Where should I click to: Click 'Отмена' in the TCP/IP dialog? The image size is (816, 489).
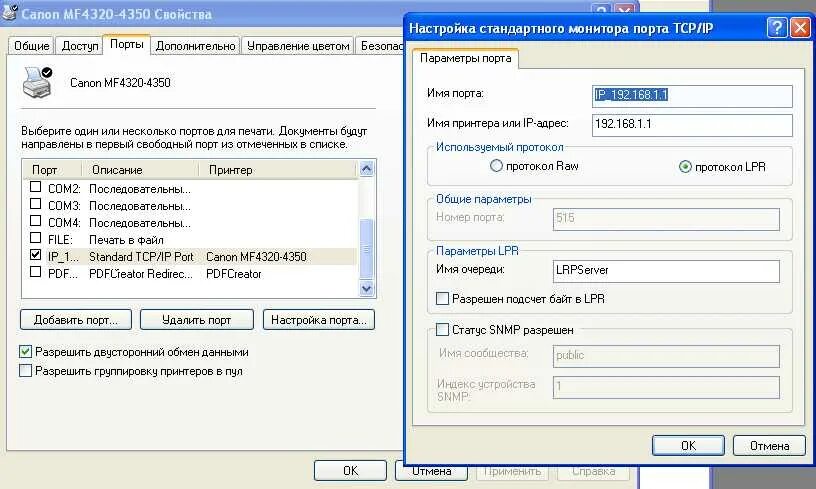[x=769, y=446]
